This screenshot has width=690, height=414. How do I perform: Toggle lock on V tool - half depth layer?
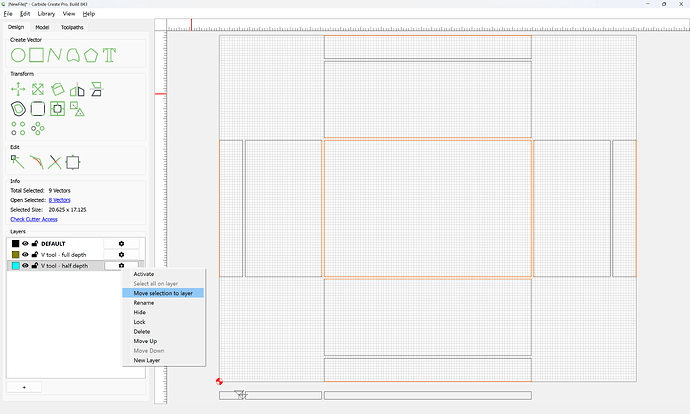[35, 265]
